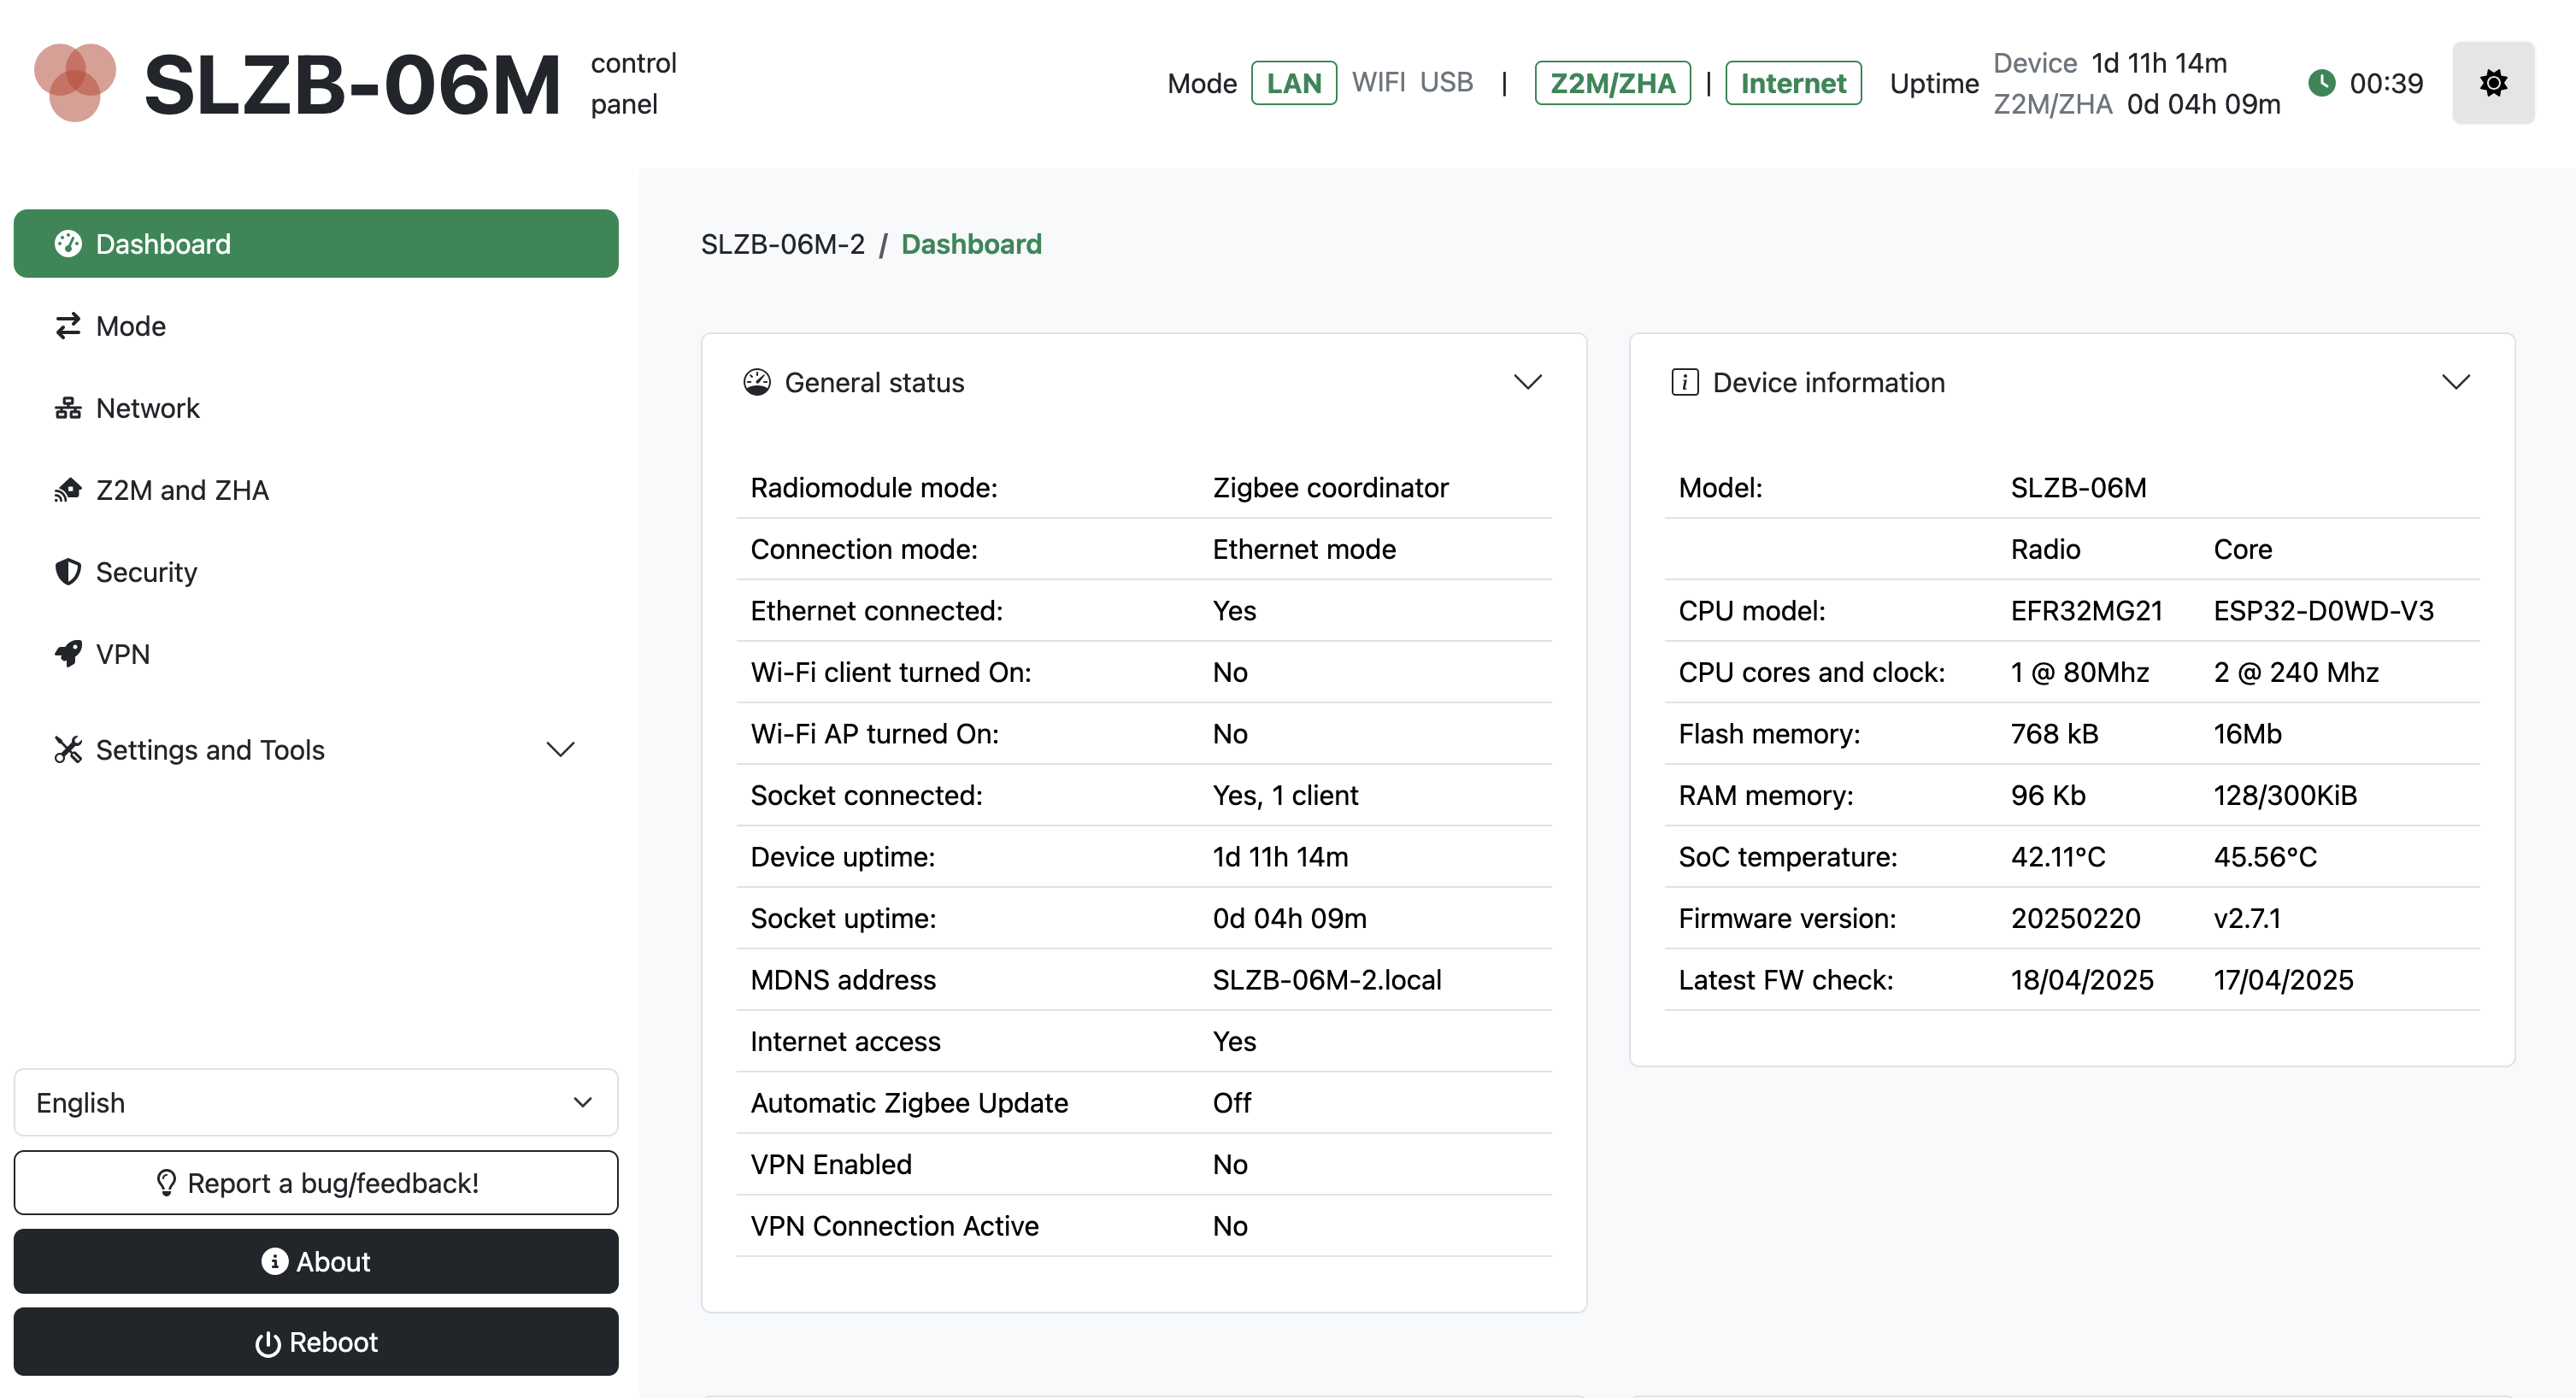Open the Security page

coord(316,572)
